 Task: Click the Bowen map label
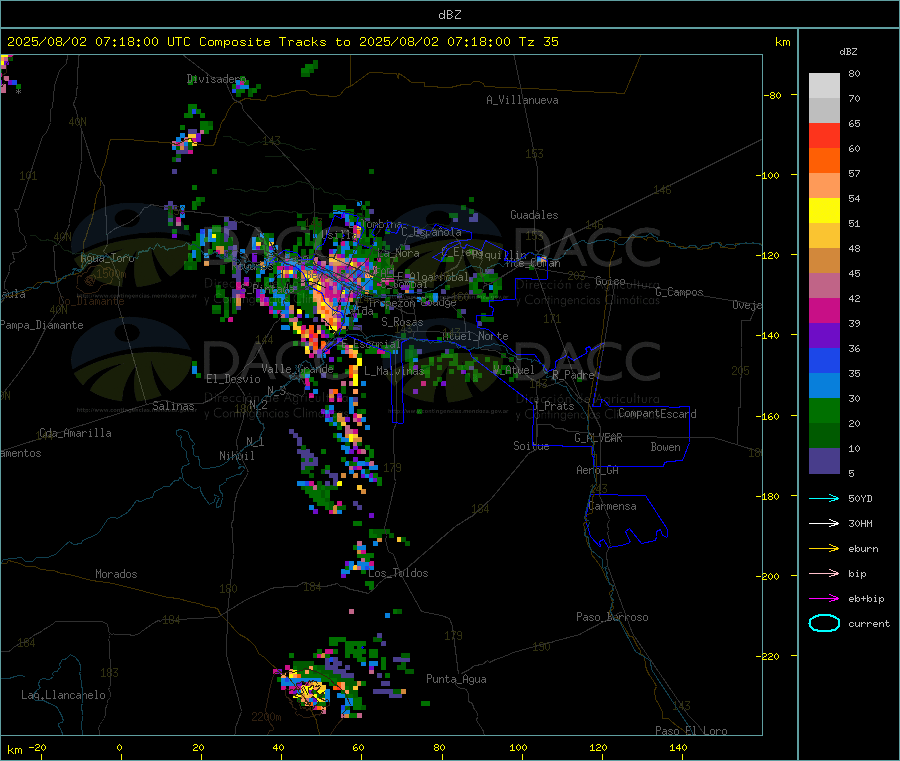665,447
